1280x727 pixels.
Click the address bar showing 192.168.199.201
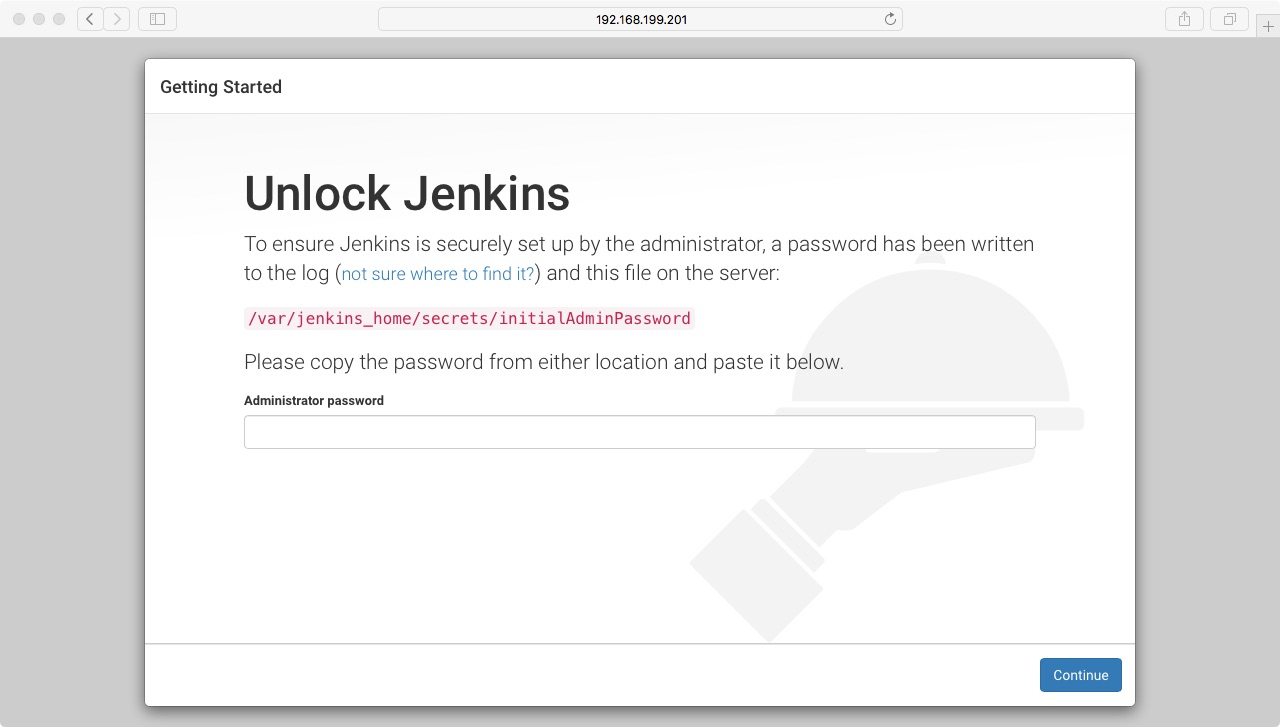point(640,19)
